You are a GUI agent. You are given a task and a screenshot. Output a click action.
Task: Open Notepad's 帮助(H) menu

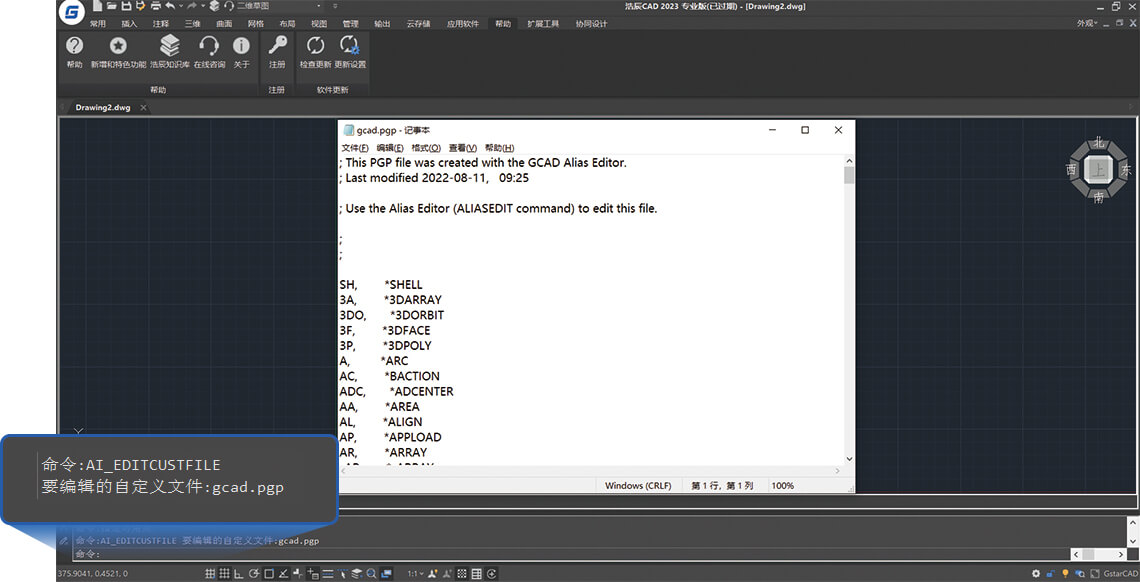point(499,147)
